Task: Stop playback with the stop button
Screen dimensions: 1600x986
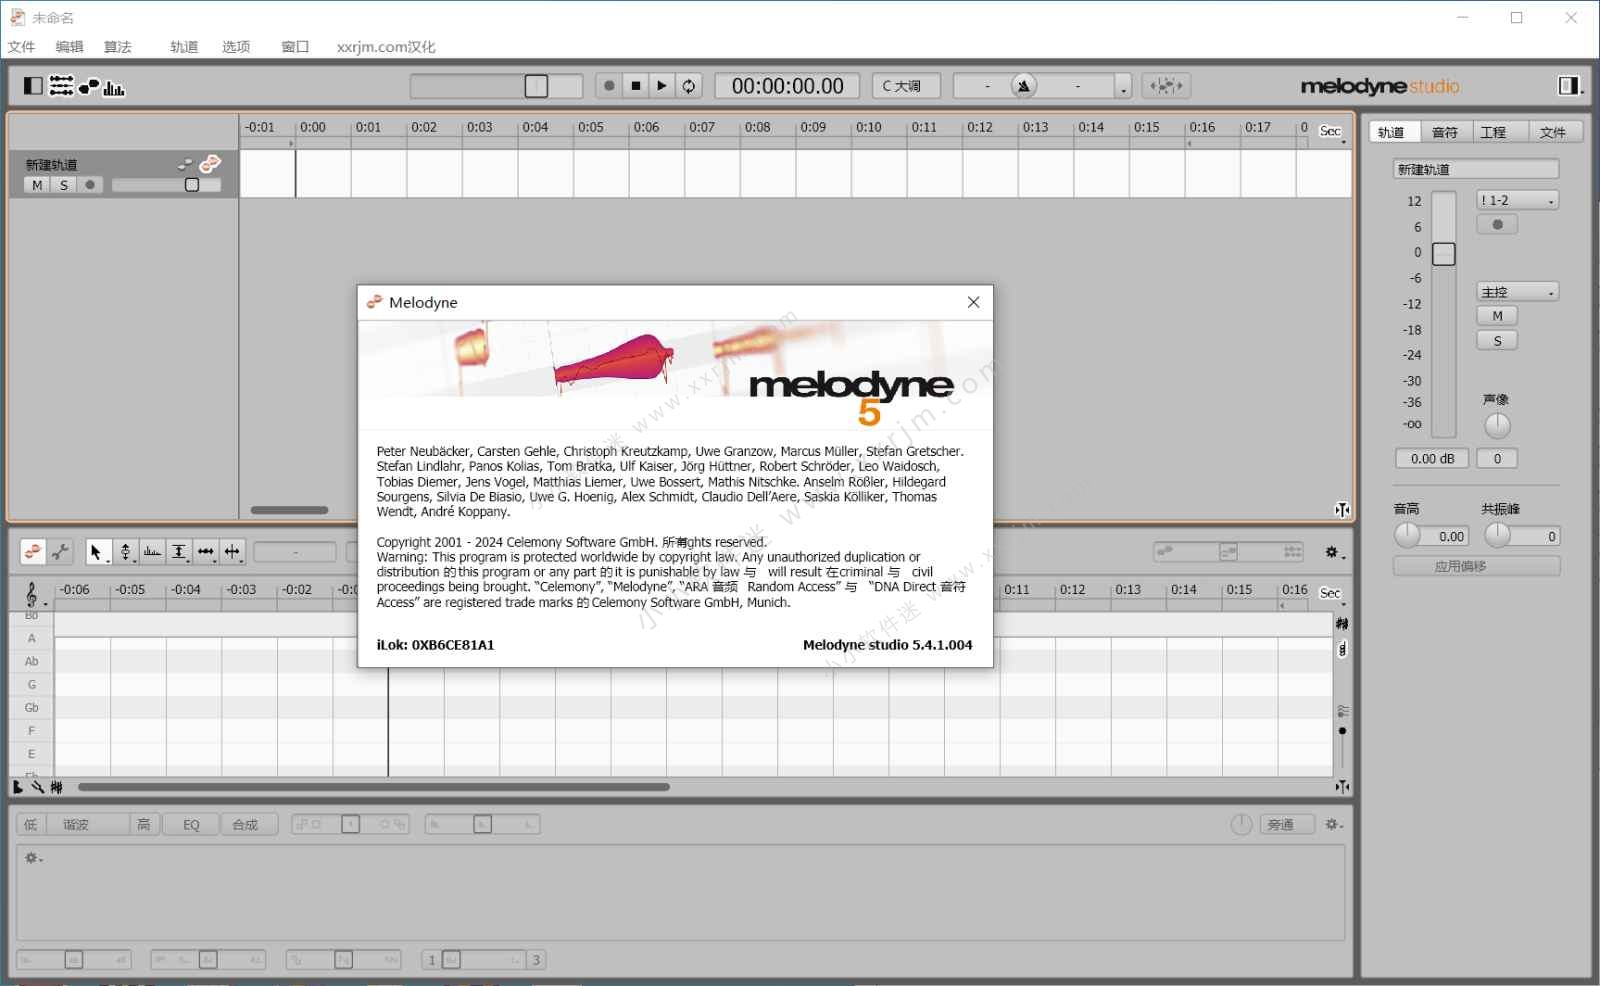Action: coord(635,86)
